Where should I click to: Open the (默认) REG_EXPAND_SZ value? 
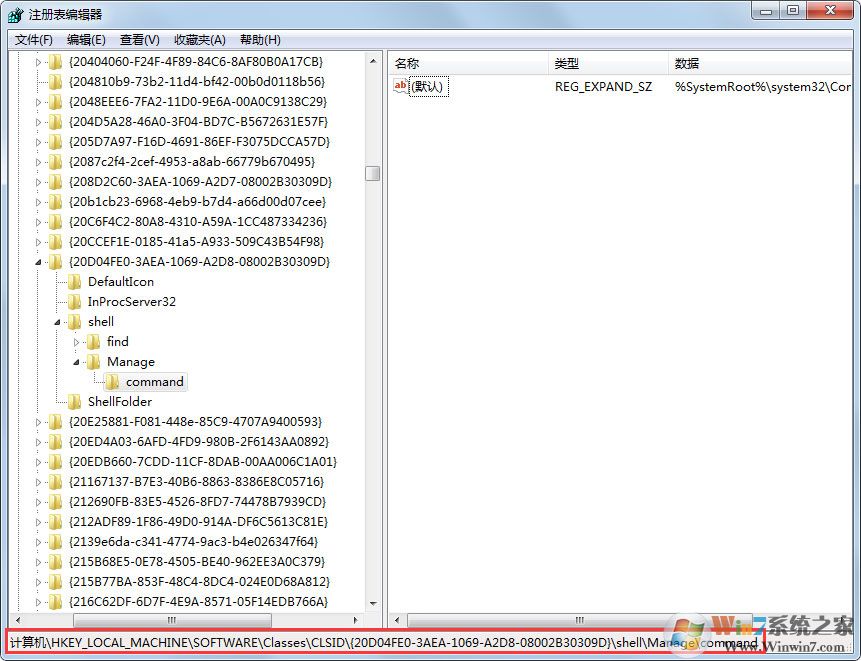pyautogui.click(x=428, y=86)
